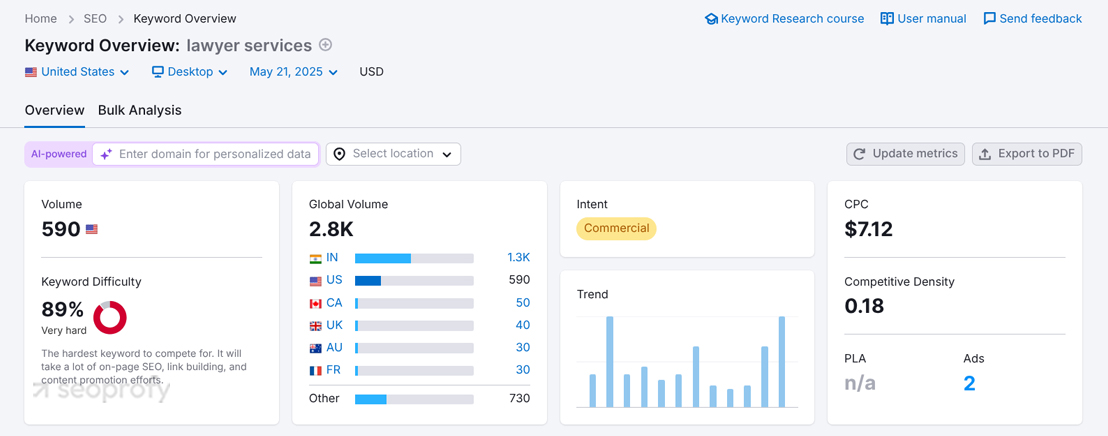This screenshot has width=1108, height=436.
Task: Click the AI-powered badge
Action: click(59, 154)
